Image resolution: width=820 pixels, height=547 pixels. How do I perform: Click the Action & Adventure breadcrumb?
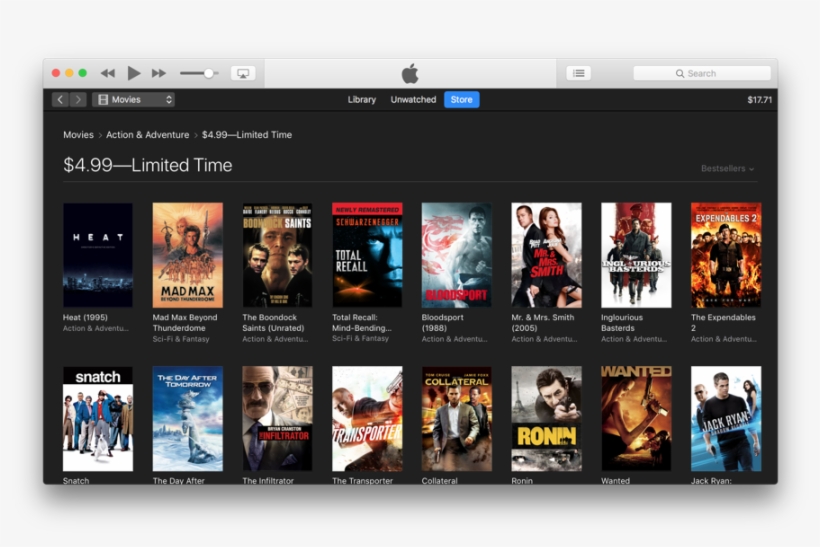click(x=147, y=134)
